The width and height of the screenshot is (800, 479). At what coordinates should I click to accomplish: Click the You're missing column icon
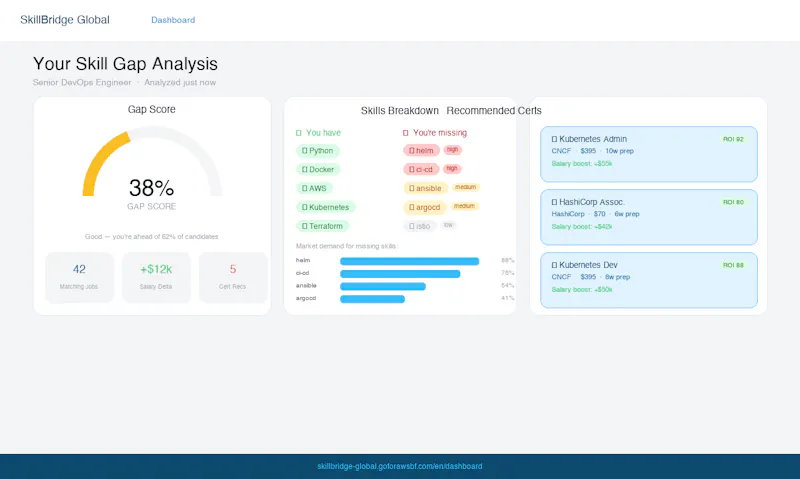pyautogui.click(x=406, y=133)
